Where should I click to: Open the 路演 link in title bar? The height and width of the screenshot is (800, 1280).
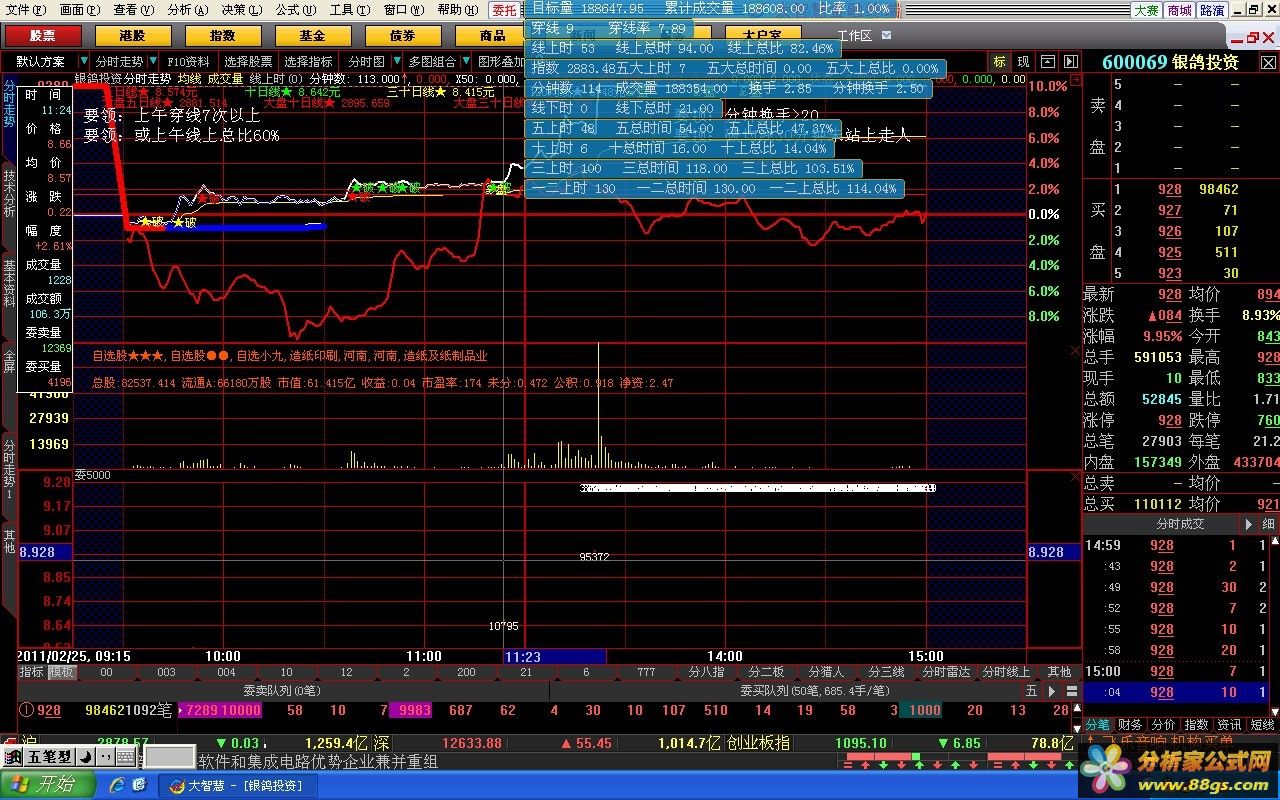click(x=1212, y=9)
